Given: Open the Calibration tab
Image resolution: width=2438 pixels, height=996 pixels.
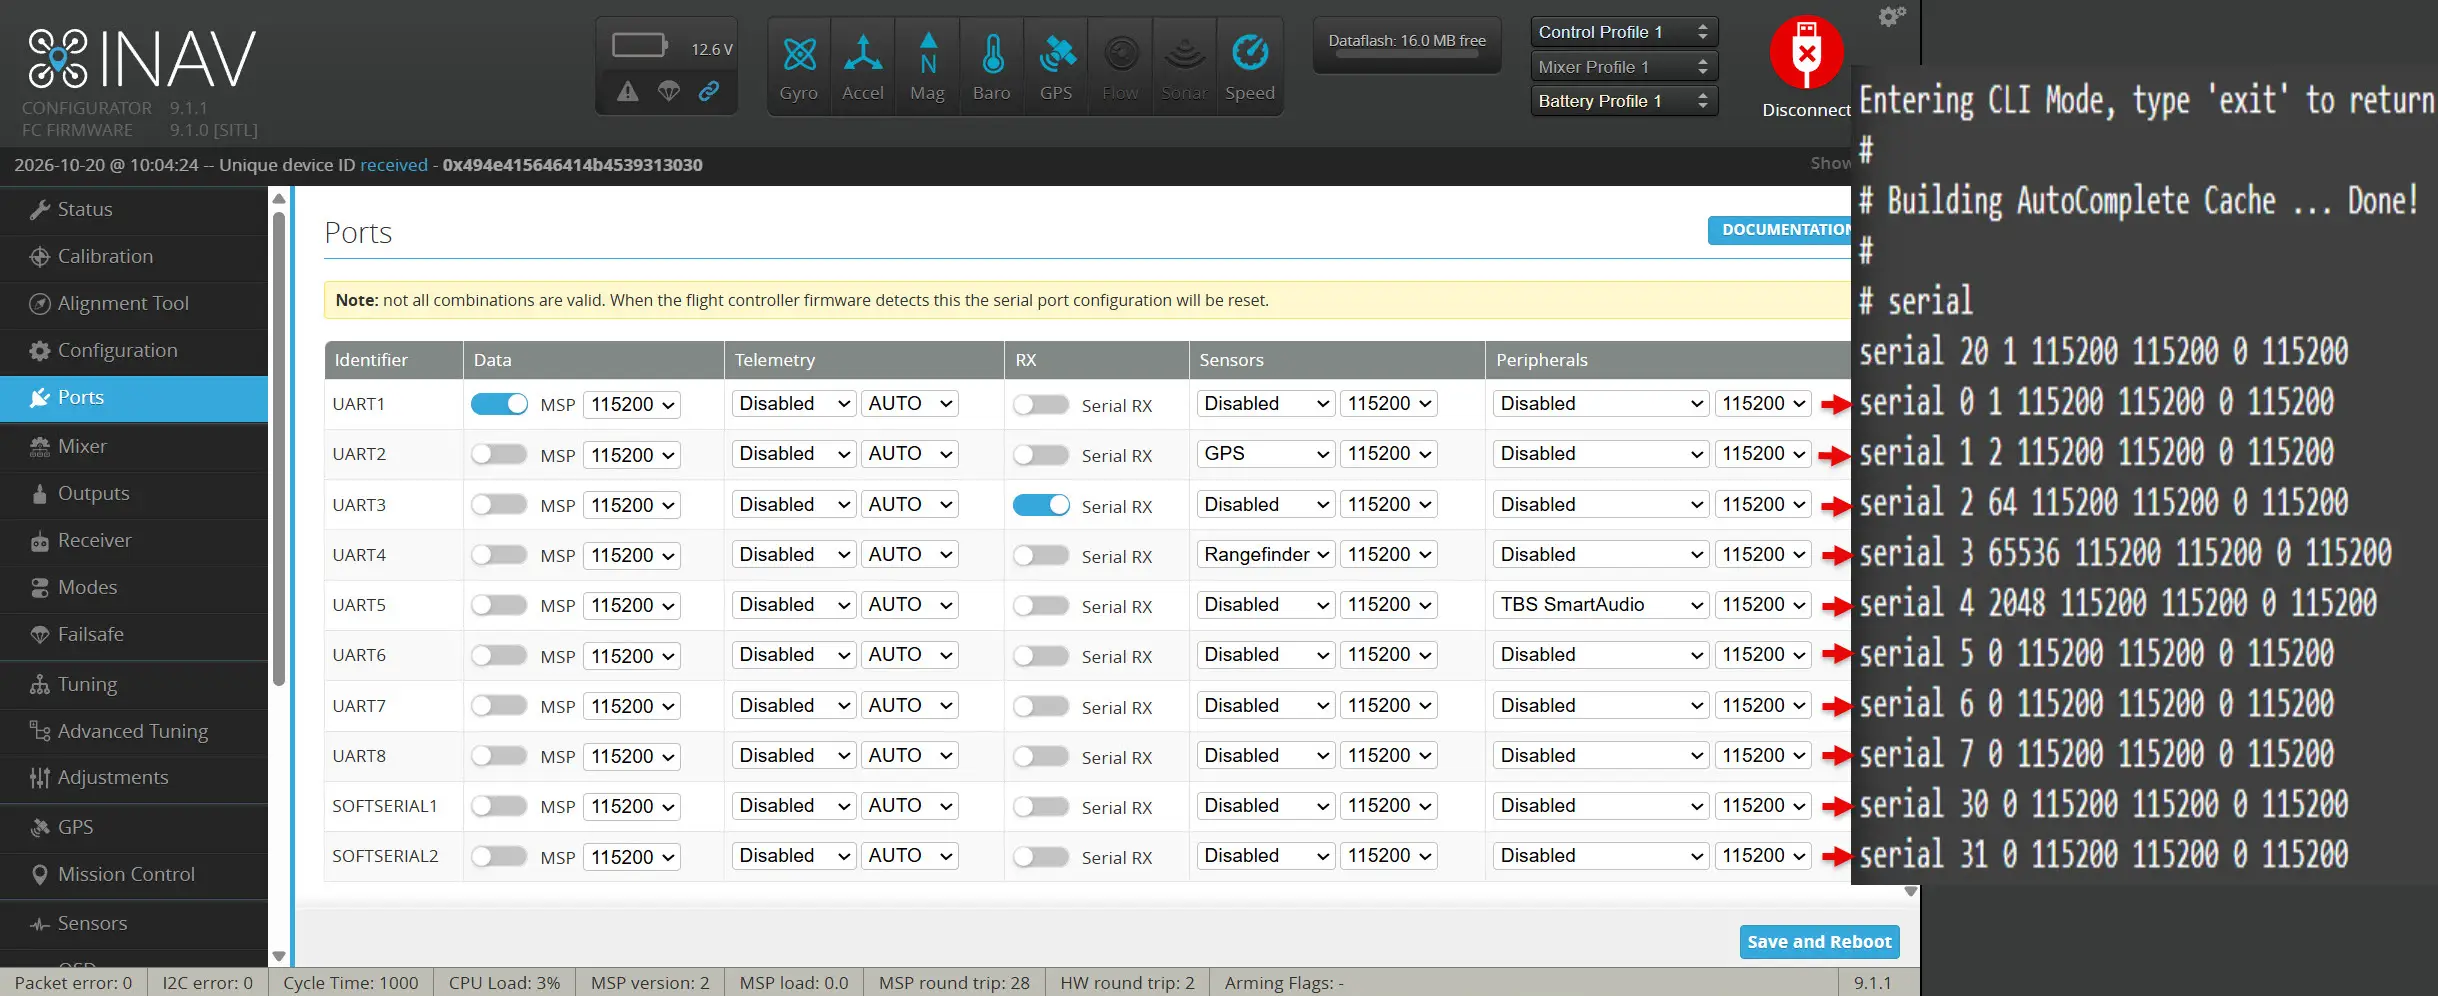Looking at the screenshot, I should [134, 257].
